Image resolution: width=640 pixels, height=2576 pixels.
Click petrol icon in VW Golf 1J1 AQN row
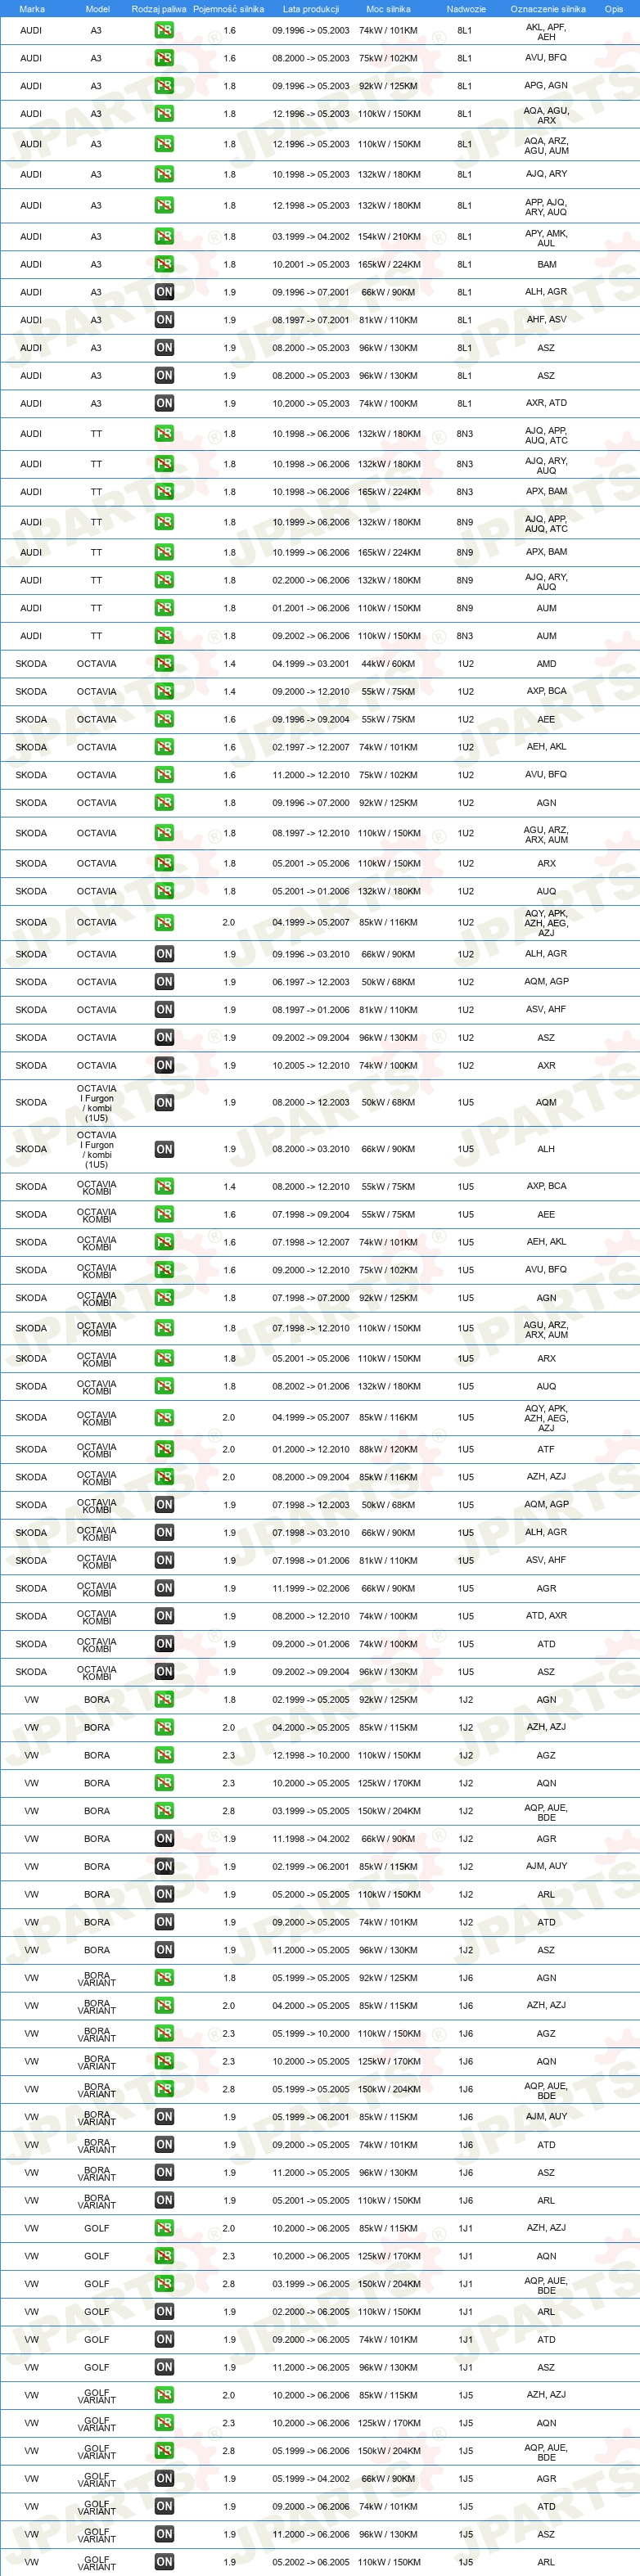coord(164,2256)
